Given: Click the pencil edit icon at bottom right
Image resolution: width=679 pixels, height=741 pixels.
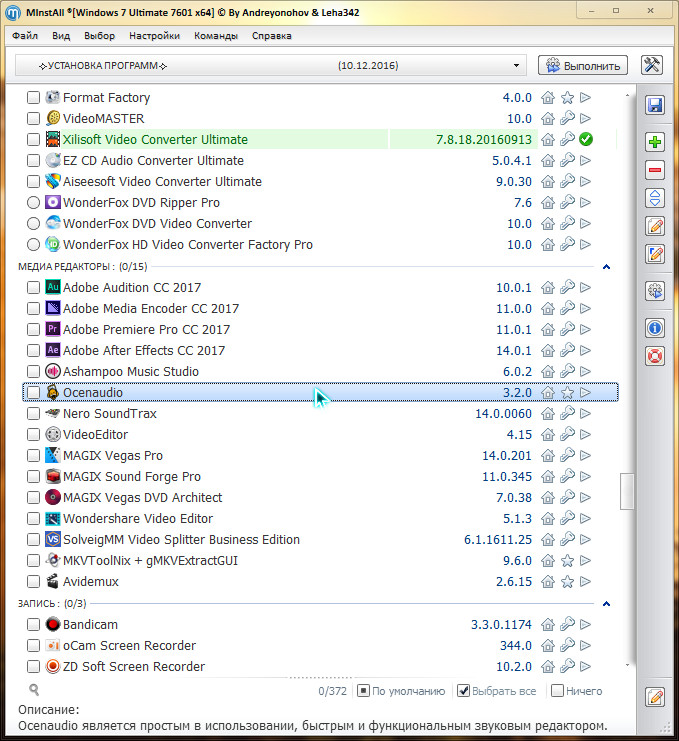Looking at the screenshot, I should point(655,697).
